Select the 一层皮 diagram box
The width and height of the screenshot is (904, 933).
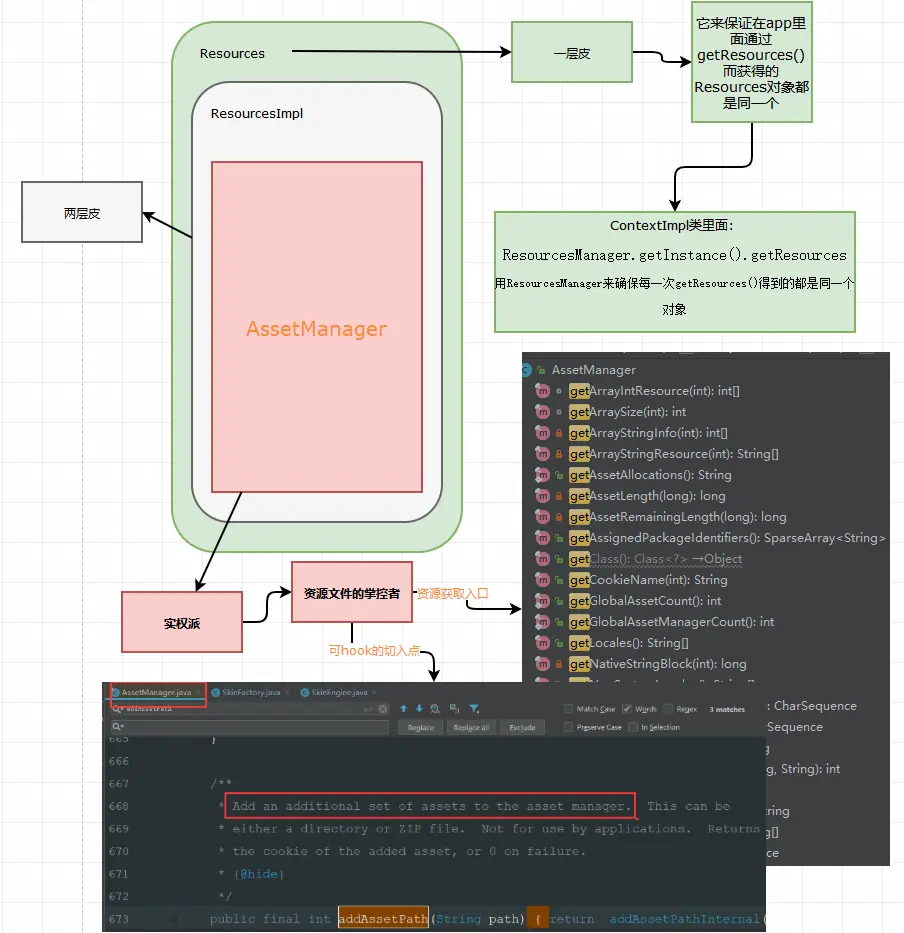tap(571, 52)
